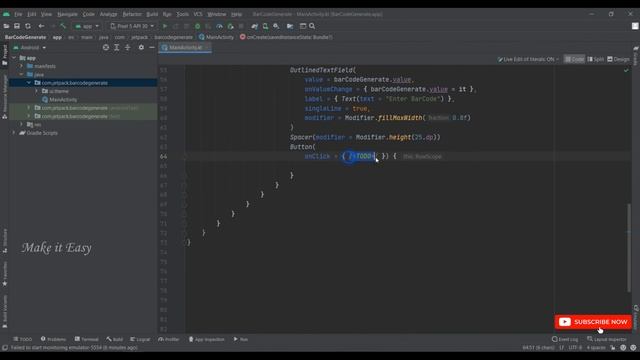
Task: Open the Edit menu
Action: (31, 14)
